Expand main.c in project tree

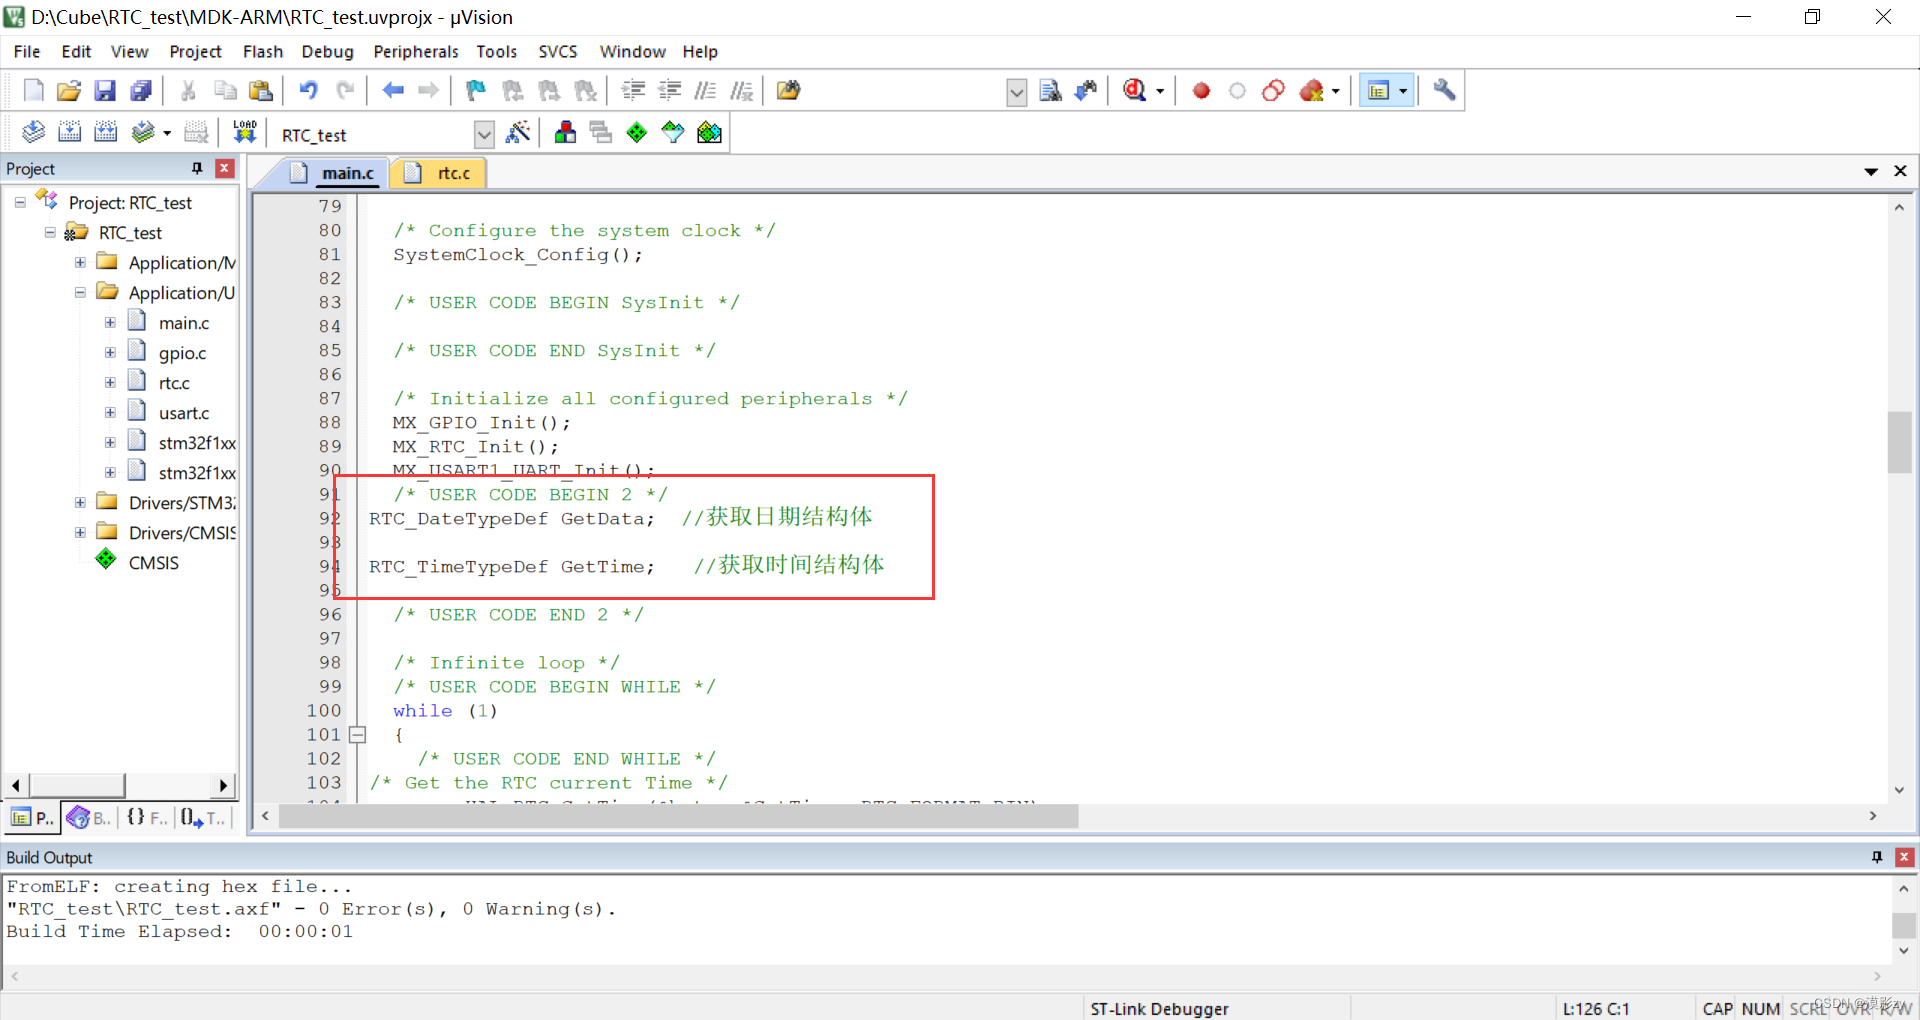[110, 323]
